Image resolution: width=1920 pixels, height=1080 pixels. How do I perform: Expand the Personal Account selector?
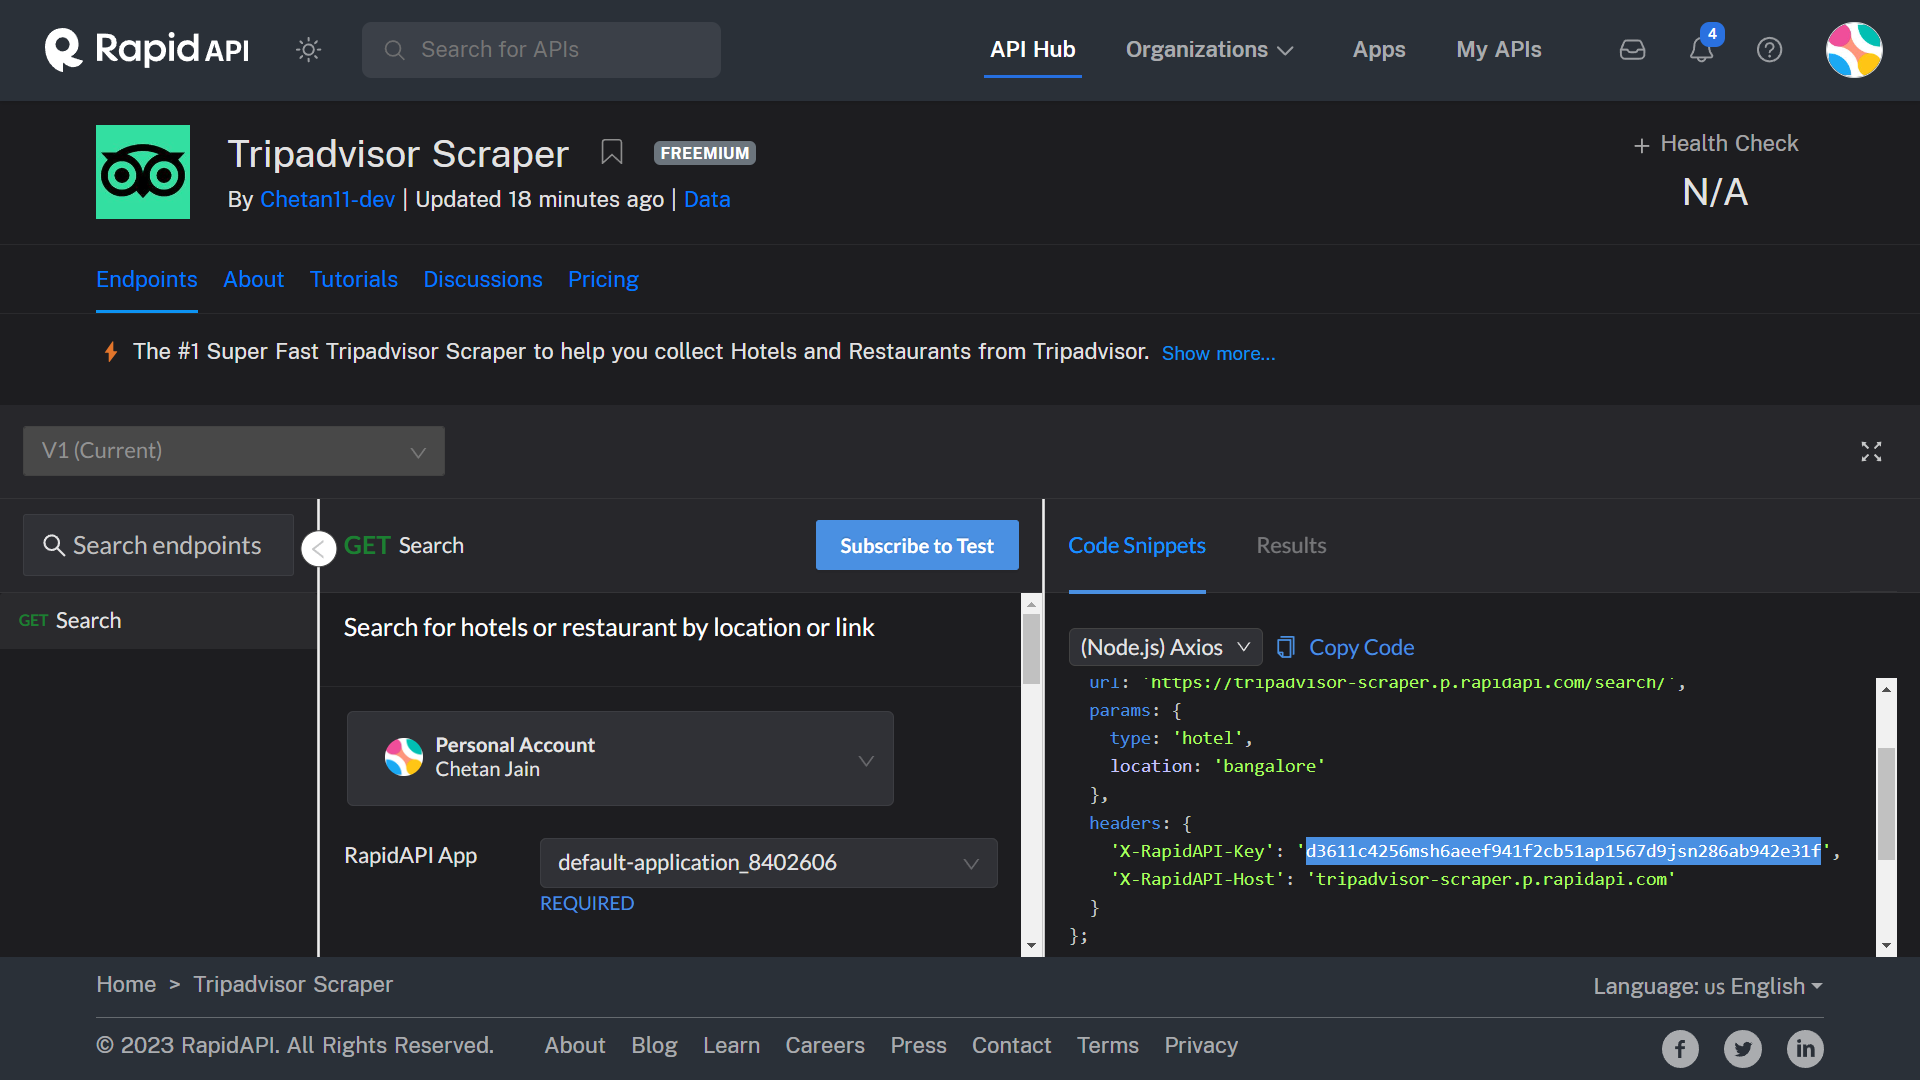pyautogui.click(x=620, y=758)
